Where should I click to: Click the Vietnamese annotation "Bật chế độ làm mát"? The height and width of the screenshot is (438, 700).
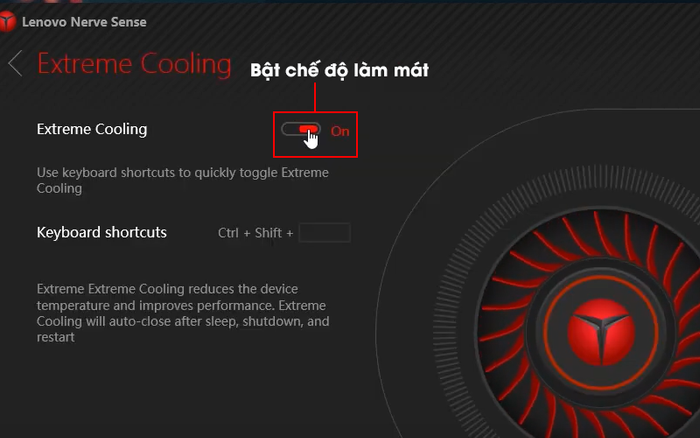pyautogui.click(x=339, y=70)
